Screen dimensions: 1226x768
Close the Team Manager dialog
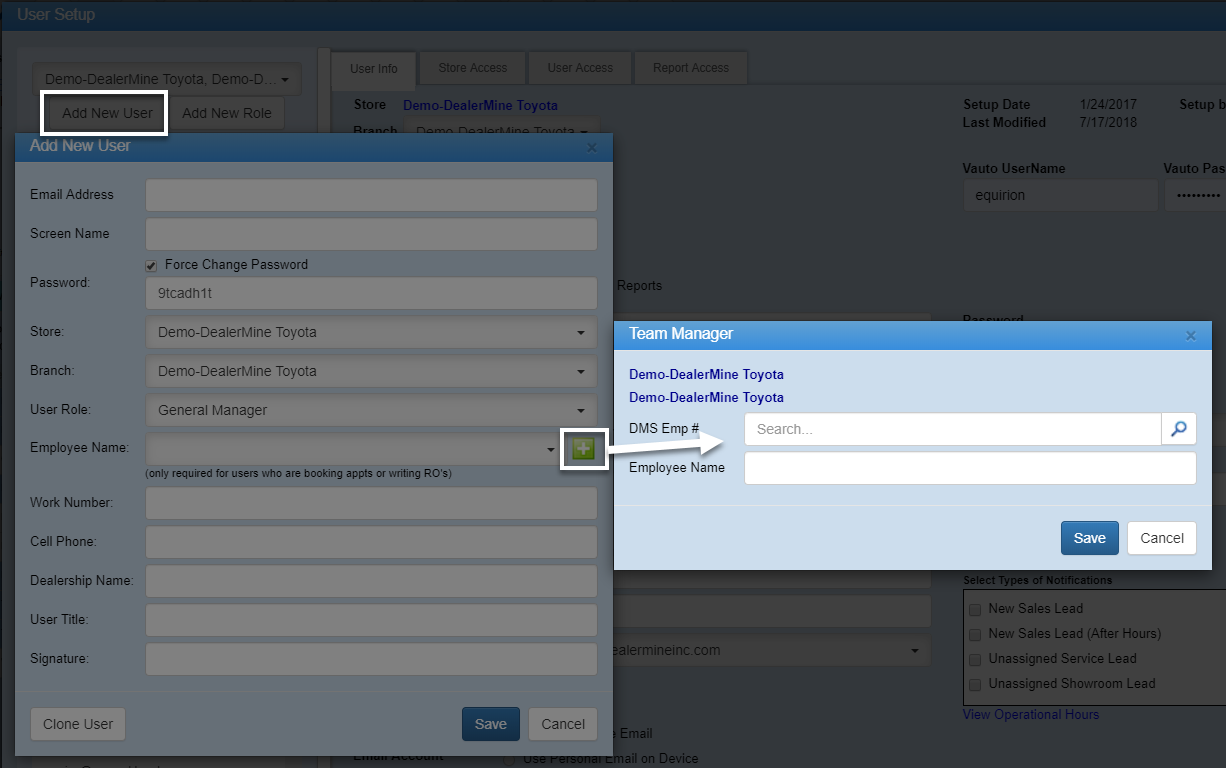tap(1190, 336)
